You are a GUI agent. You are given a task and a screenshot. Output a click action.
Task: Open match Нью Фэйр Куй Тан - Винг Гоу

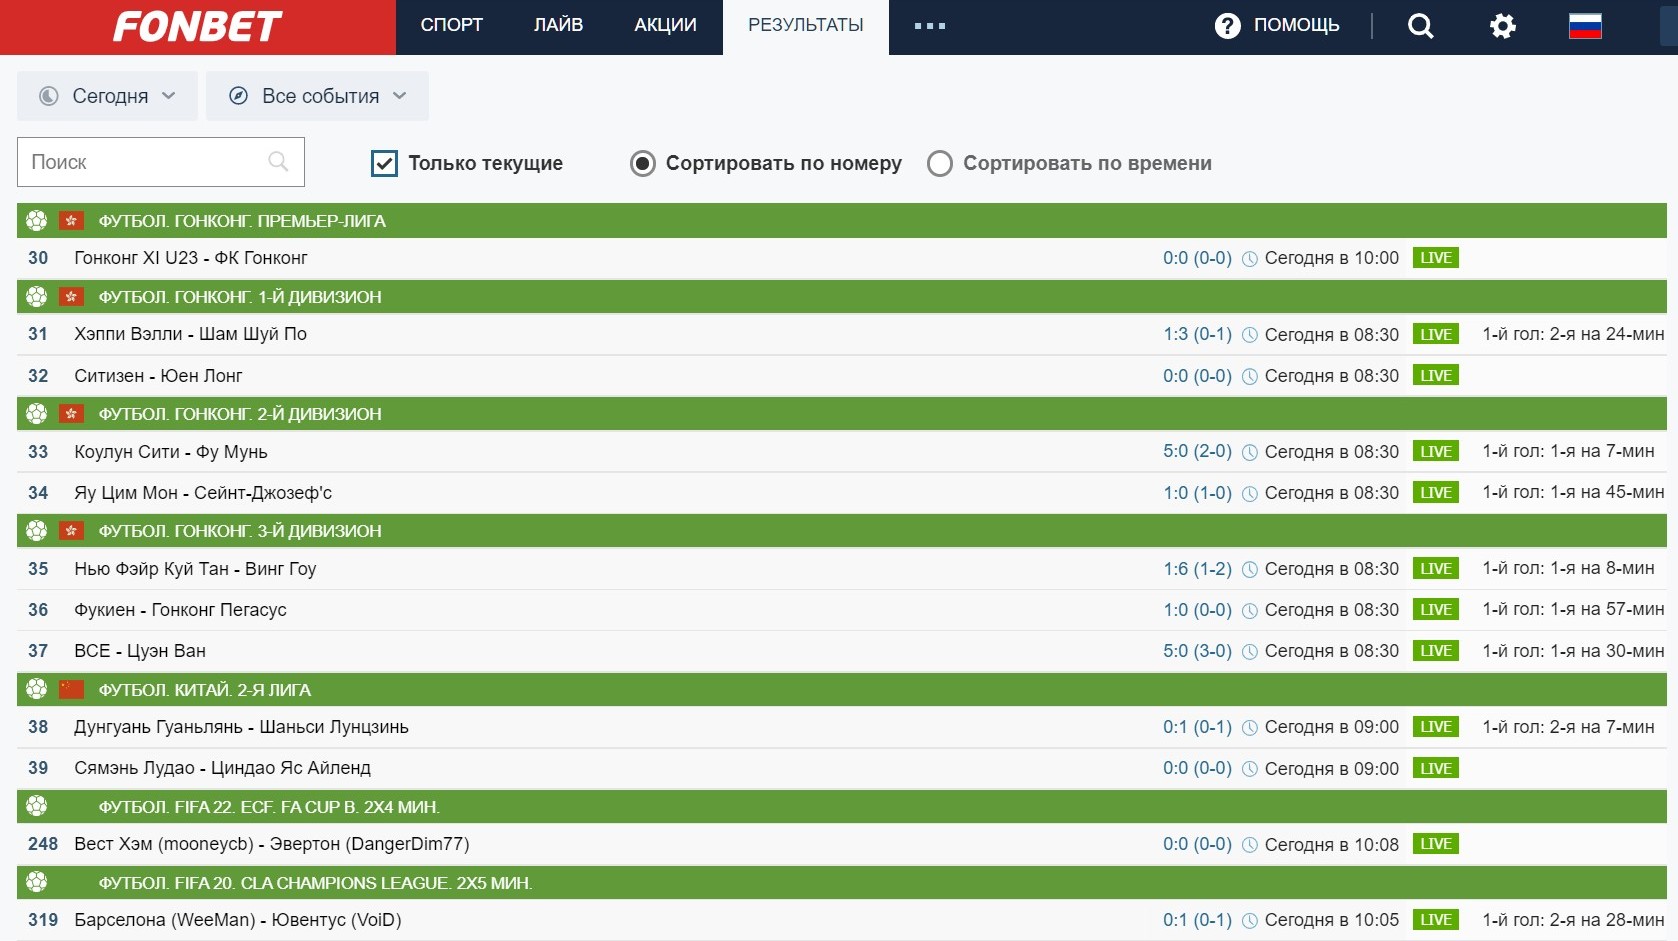[x=195, y=569]
